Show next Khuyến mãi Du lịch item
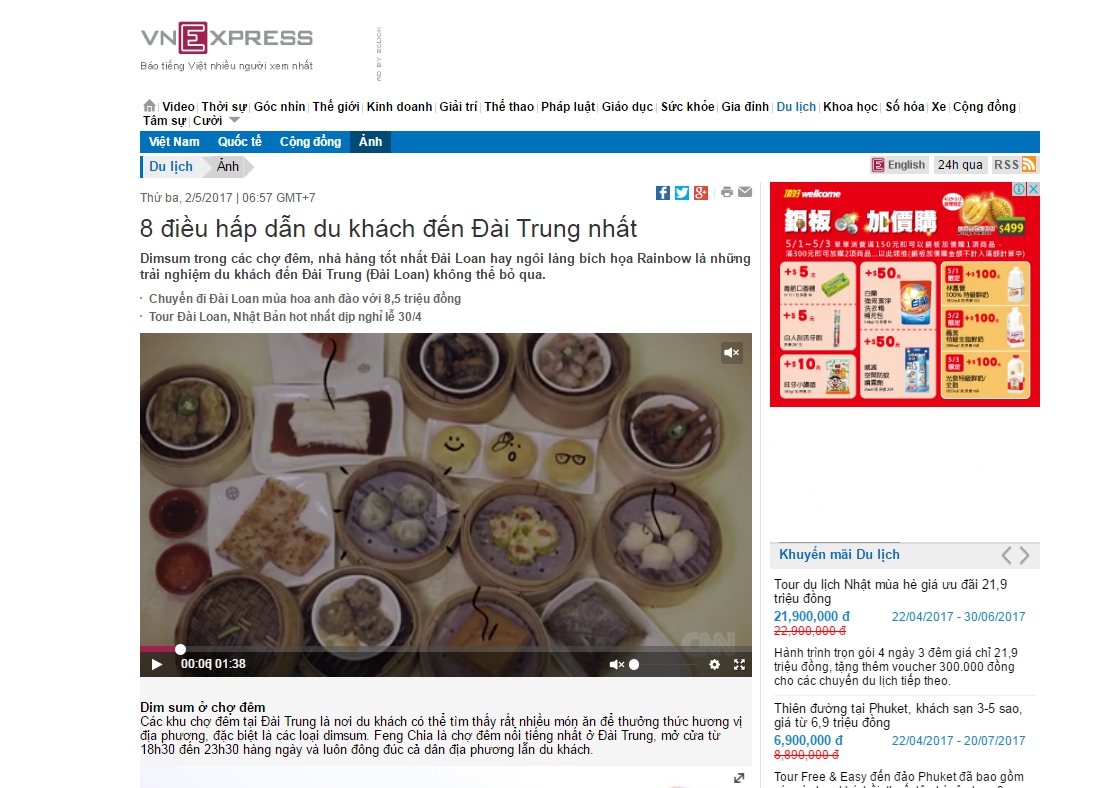 [x=1024, y=555]
